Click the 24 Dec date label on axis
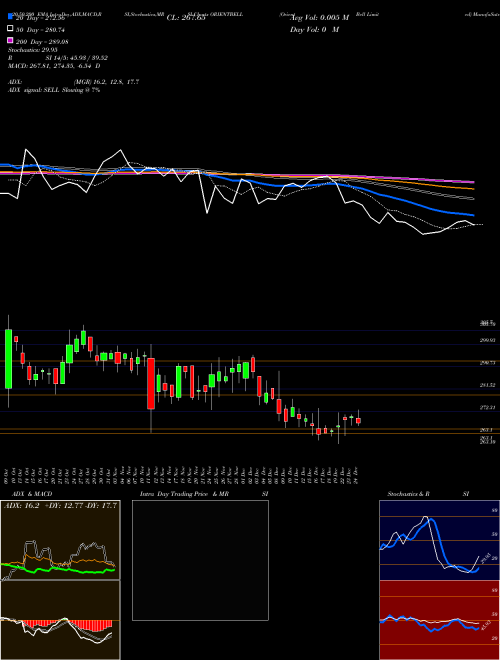This screenshot has height=660, width=500. (x=356, y=475)
